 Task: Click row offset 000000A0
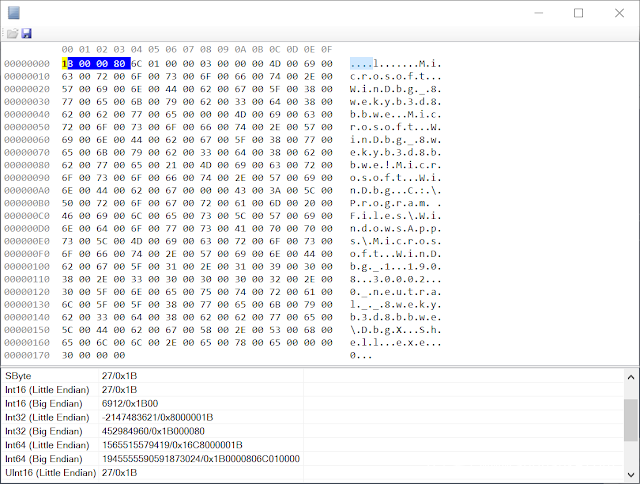tap(27, 190)
